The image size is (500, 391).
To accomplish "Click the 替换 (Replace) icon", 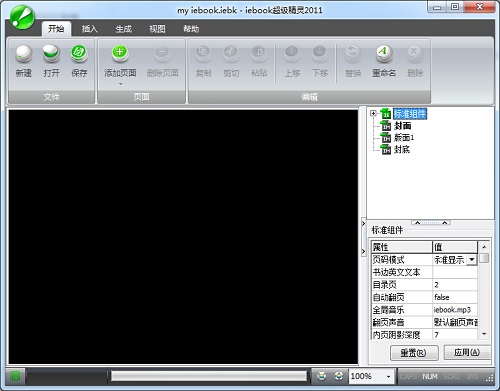I will (x=353, y=54).
